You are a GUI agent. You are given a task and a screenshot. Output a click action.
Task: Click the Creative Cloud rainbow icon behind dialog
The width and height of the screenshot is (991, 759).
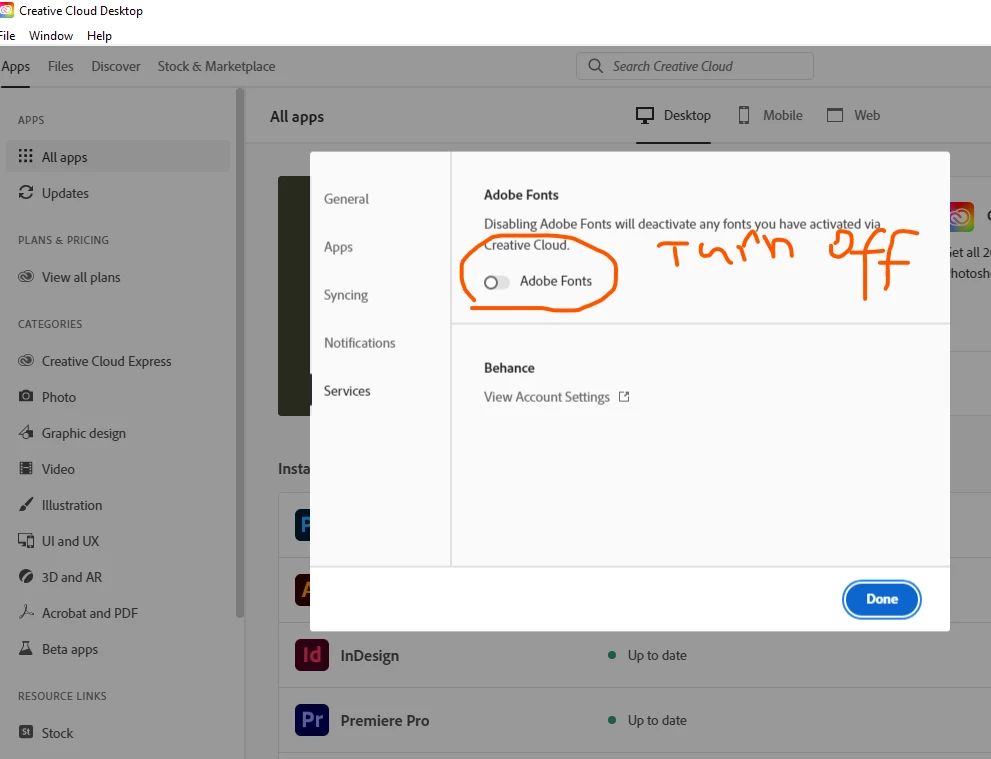click(x=961, y=217)
